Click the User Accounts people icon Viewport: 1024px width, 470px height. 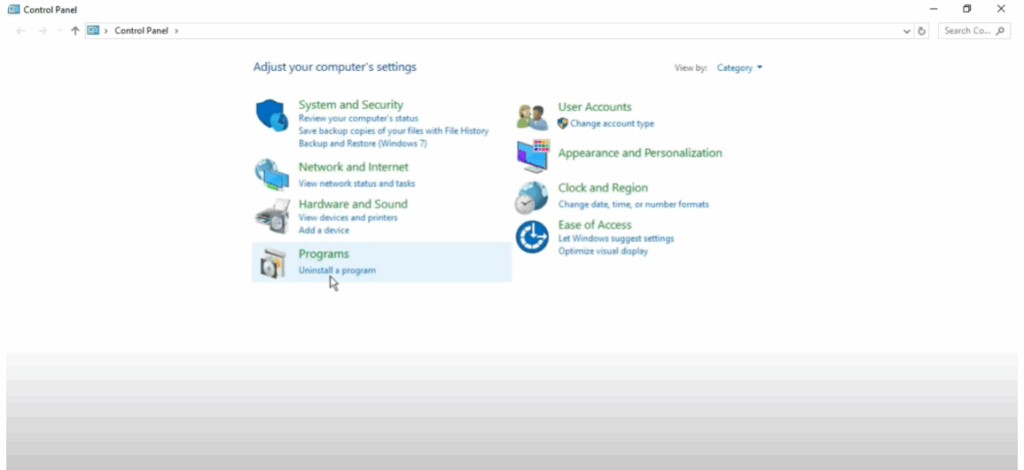coord(532,116)
